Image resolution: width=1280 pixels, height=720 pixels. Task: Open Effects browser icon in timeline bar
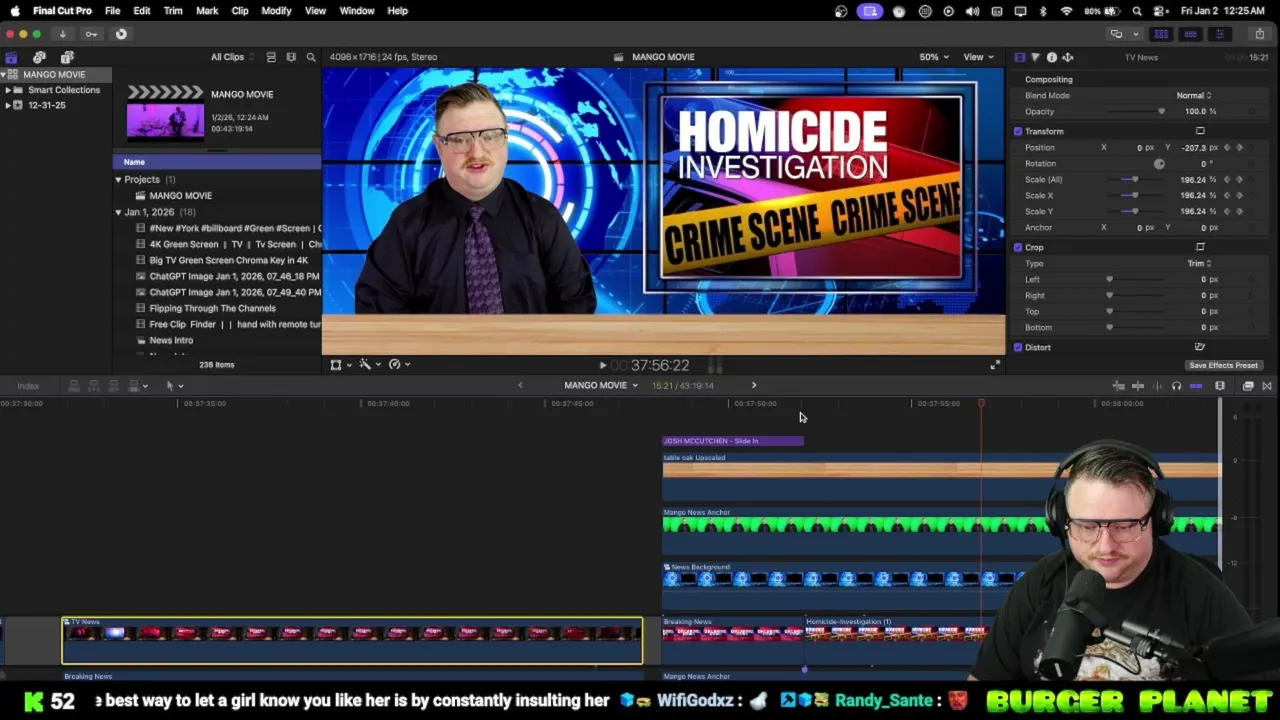point(1248,386)
